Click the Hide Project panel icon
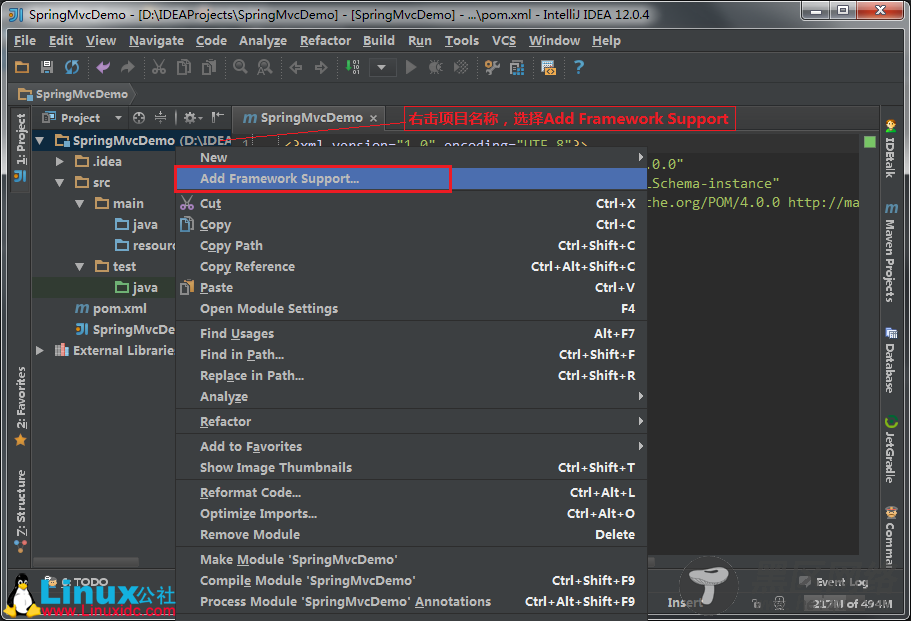 pyautogui.click(x=217, y=118)
